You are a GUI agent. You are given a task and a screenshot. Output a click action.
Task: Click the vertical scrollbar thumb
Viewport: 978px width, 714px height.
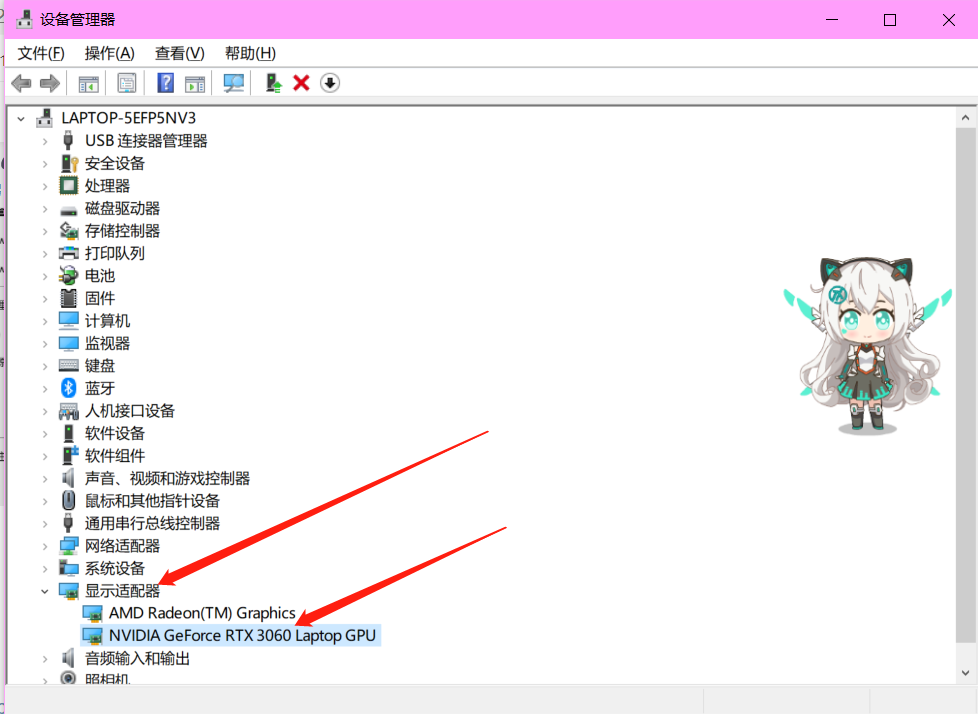coord(966,385)
